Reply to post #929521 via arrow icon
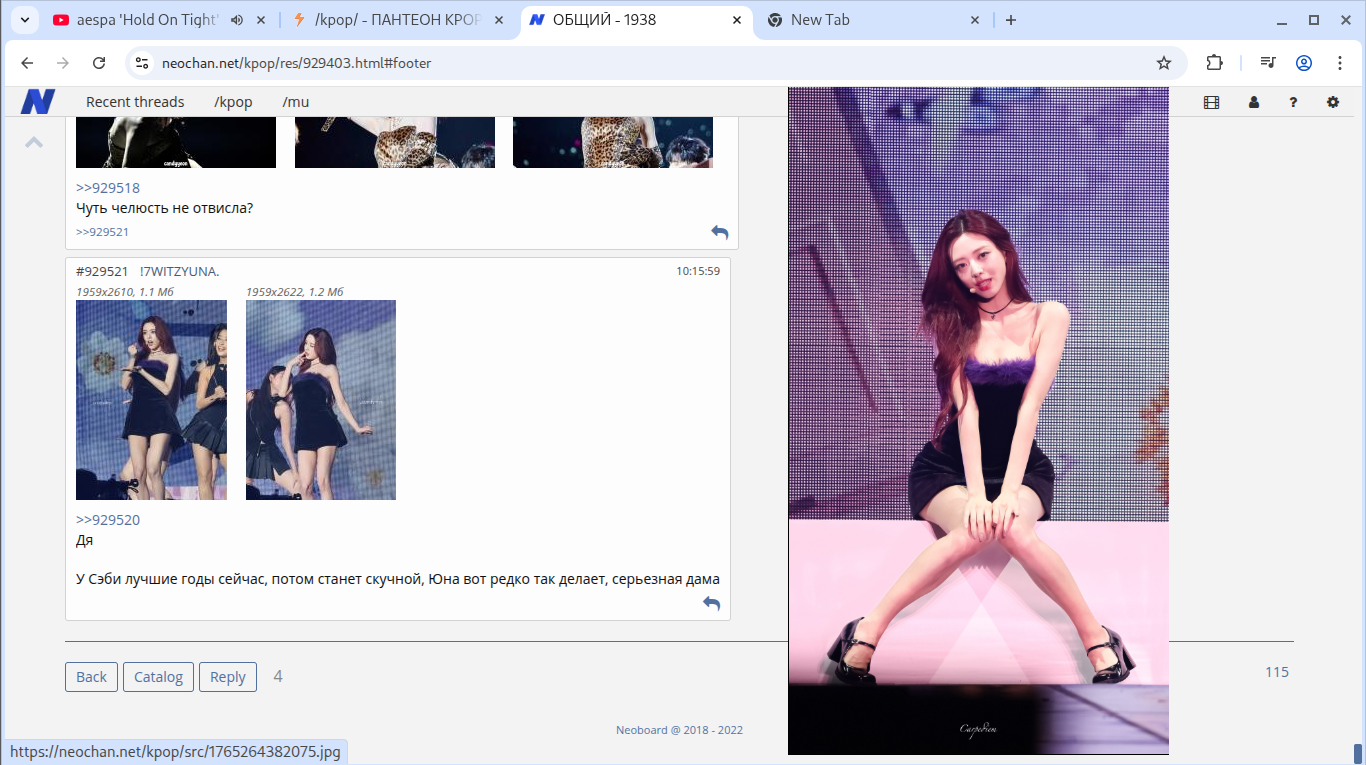This screenshot has height=765, width=1366. [x=712, y=603]
